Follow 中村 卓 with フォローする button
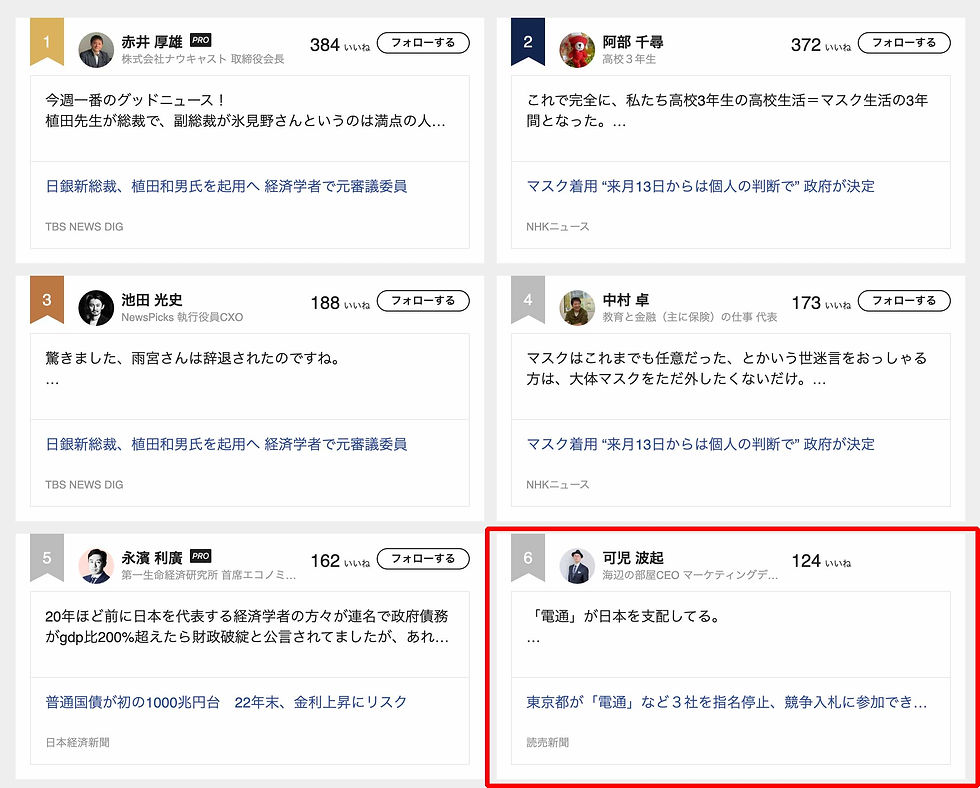 pyautogui.click(x=904, y=301)
